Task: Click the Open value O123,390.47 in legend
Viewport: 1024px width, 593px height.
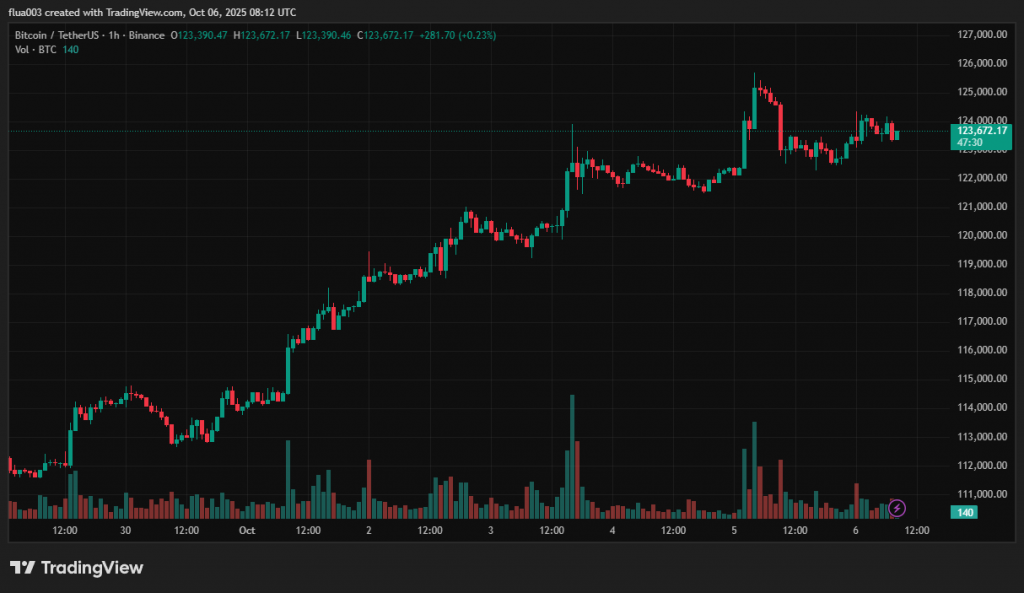Action: 200,35
